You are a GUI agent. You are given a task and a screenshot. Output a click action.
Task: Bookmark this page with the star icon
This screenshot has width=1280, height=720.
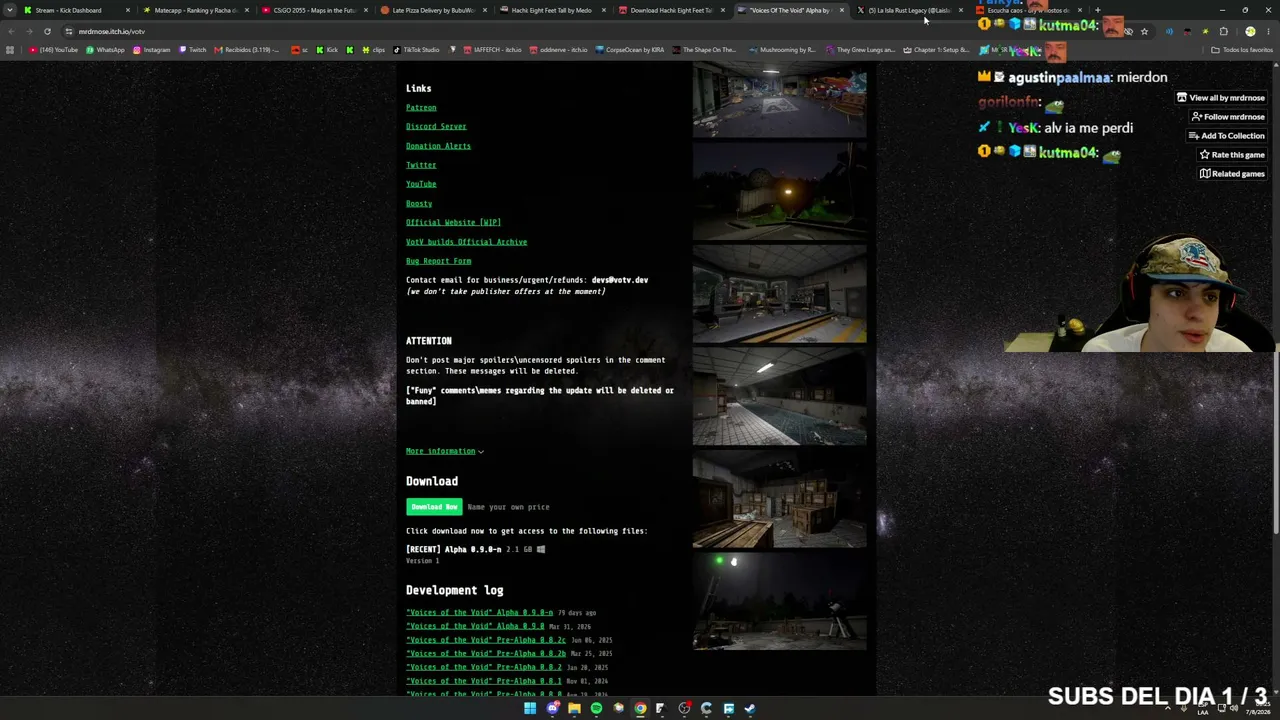pos(1144,31)
